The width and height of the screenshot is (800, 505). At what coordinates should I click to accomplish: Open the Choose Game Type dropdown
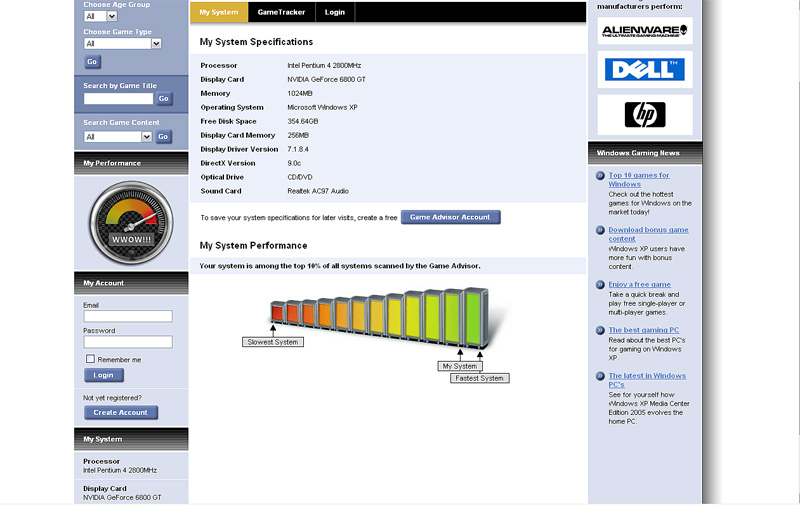(122, 44)
